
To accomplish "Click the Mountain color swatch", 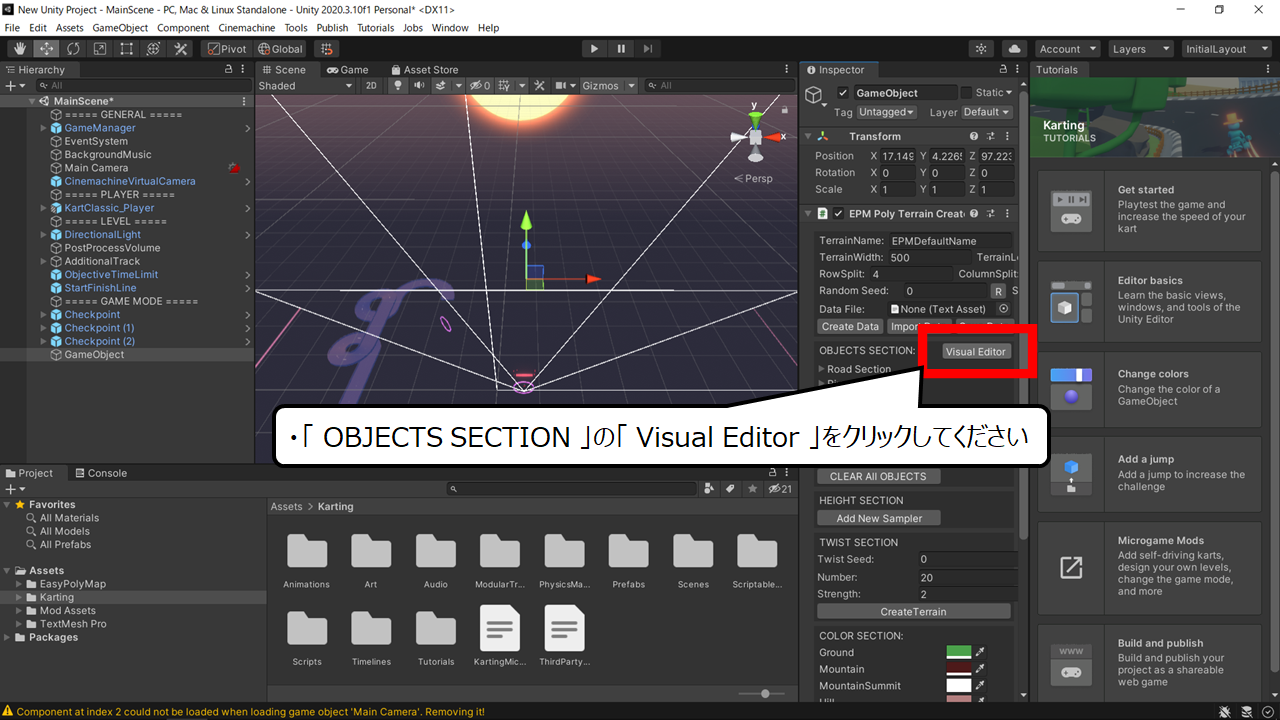I will [x=959, y=669].
